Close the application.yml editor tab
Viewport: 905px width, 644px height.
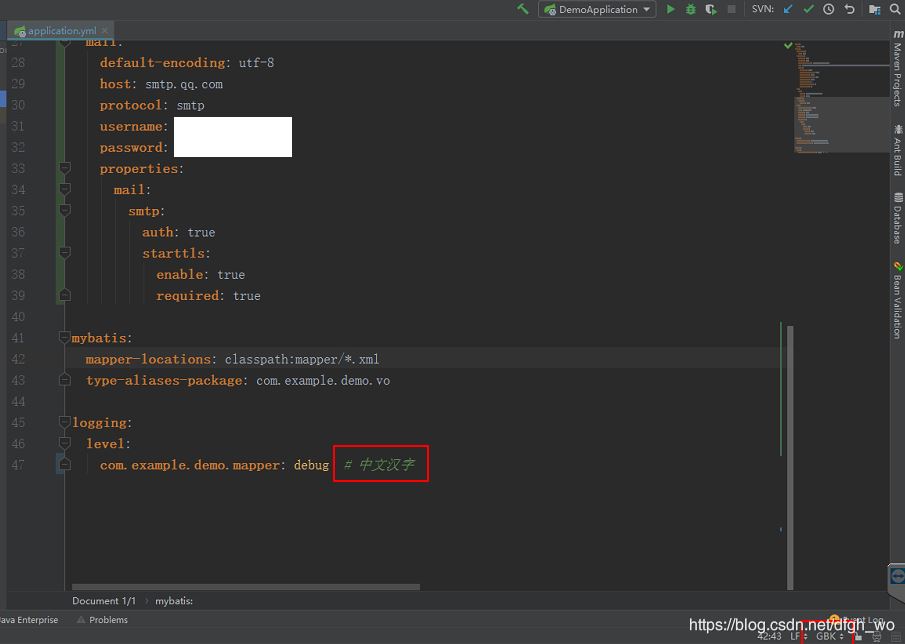[x=104, y=31]
